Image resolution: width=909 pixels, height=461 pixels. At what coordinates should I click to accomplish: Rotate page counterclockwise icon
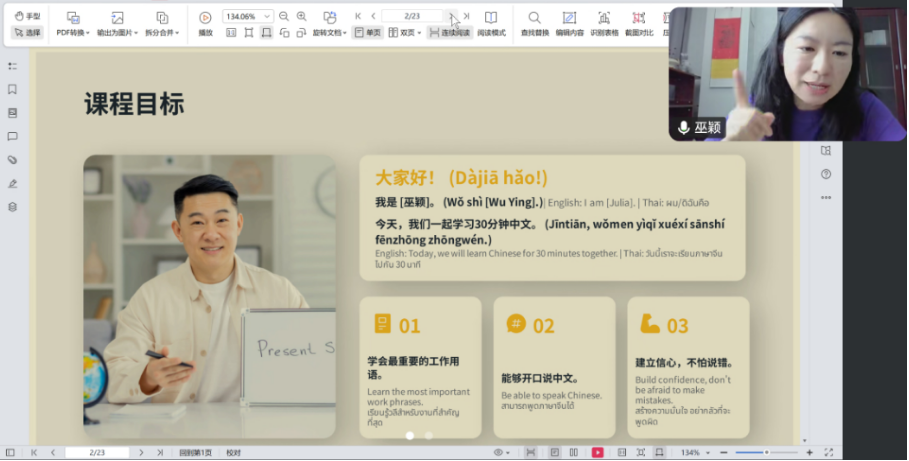point(284,33)
